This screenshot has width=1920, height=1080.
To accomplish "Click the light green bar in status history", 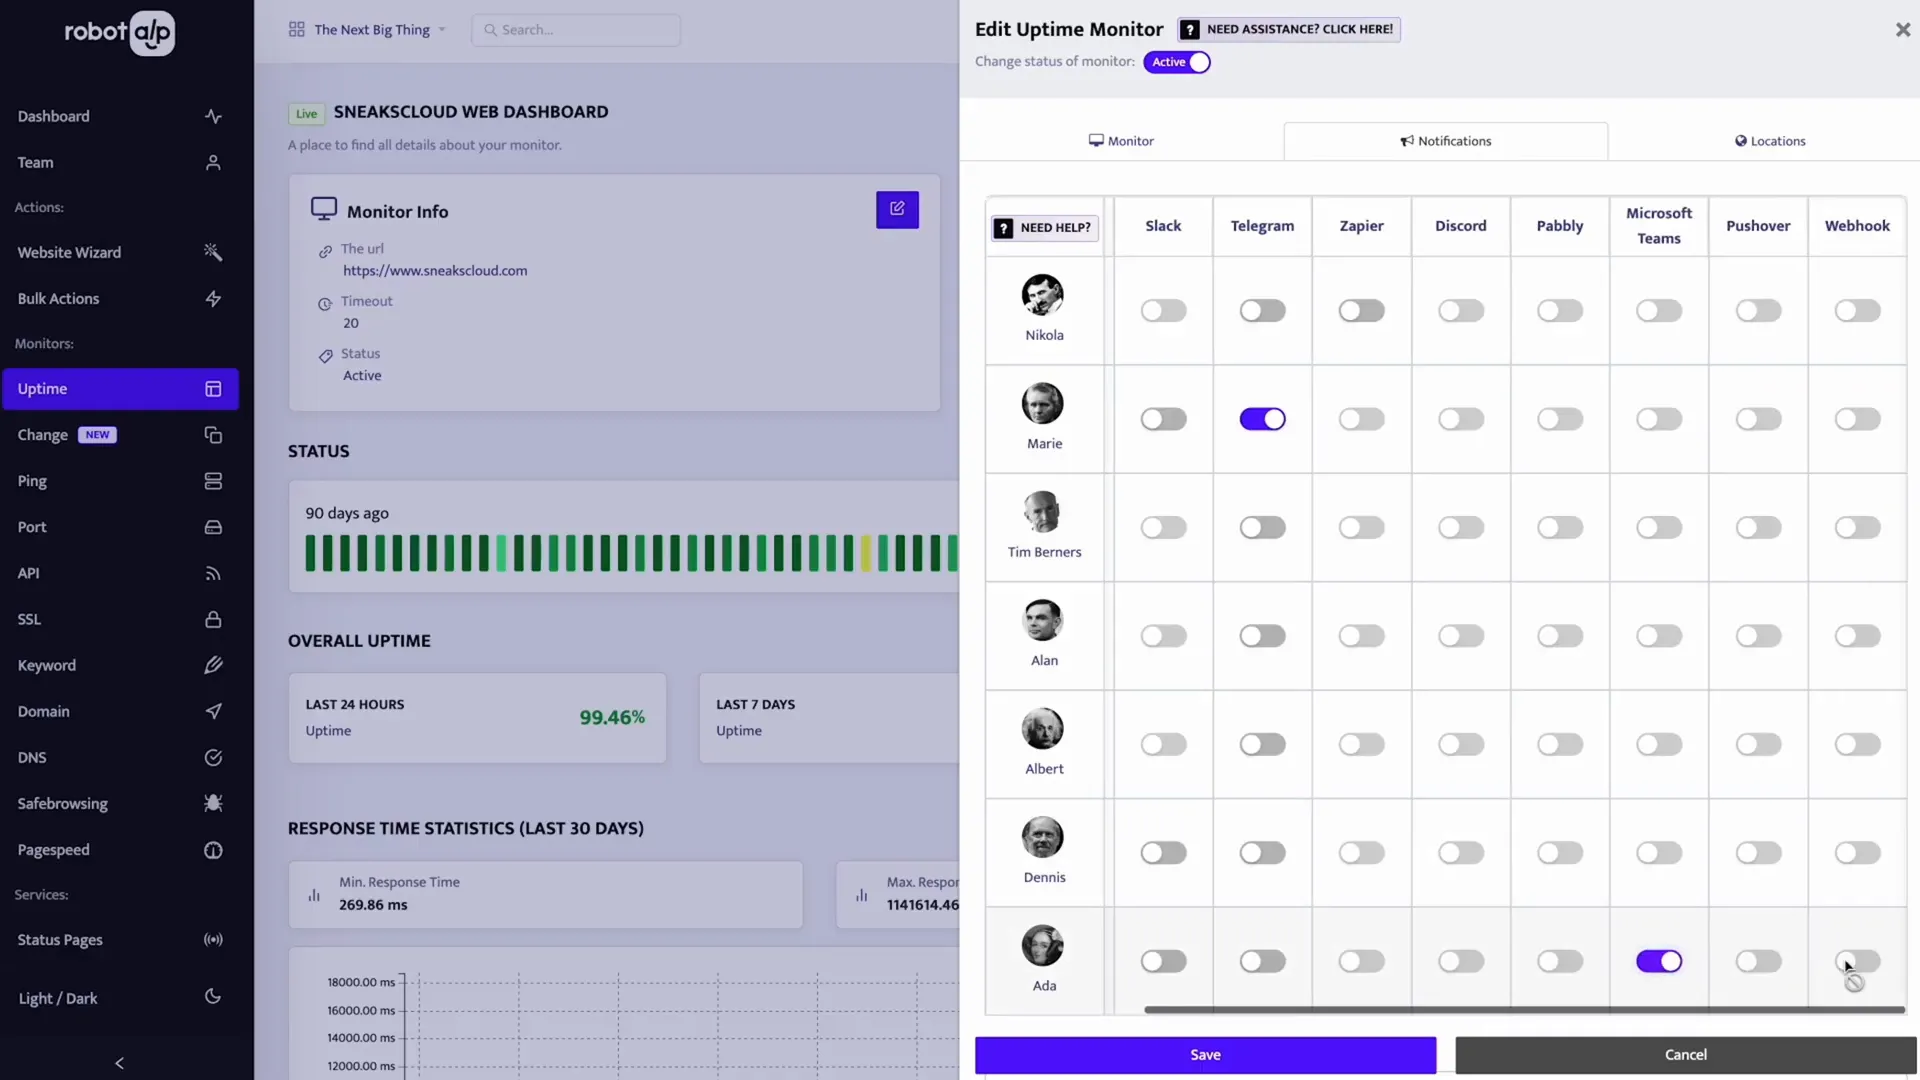I will tap(501, 553).
